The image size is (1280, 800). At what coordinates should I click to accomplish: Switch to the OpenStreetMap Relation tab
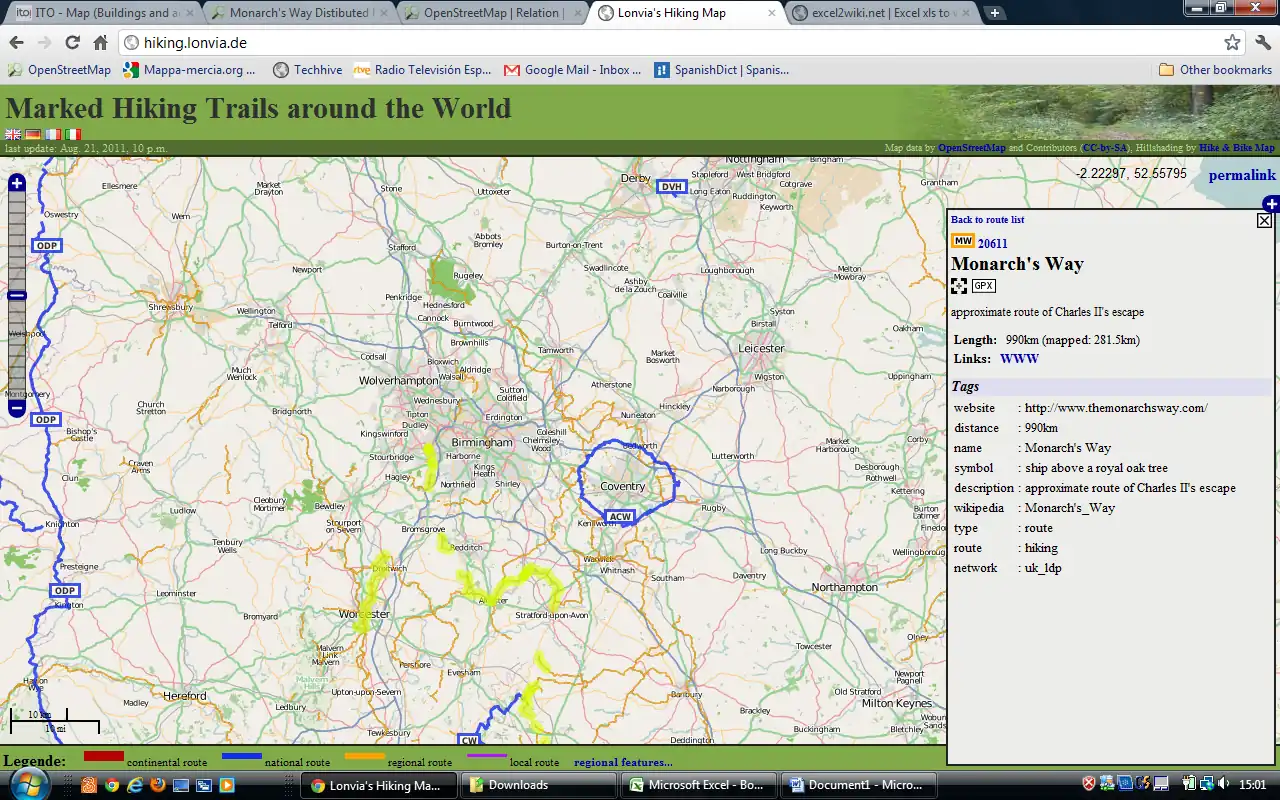(492, 13)
